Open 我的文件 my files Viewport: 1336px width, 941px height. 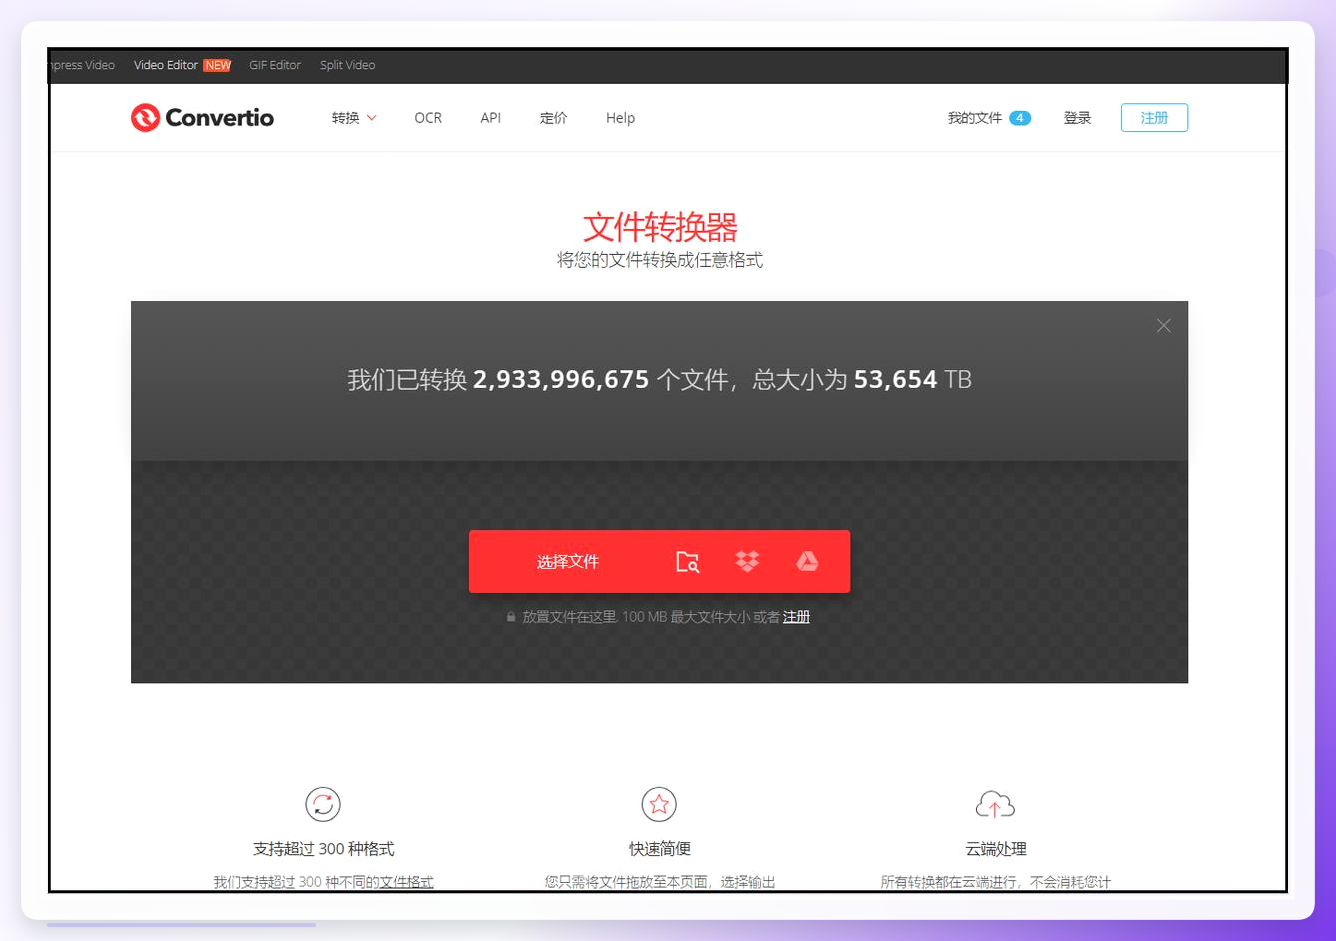975,118
